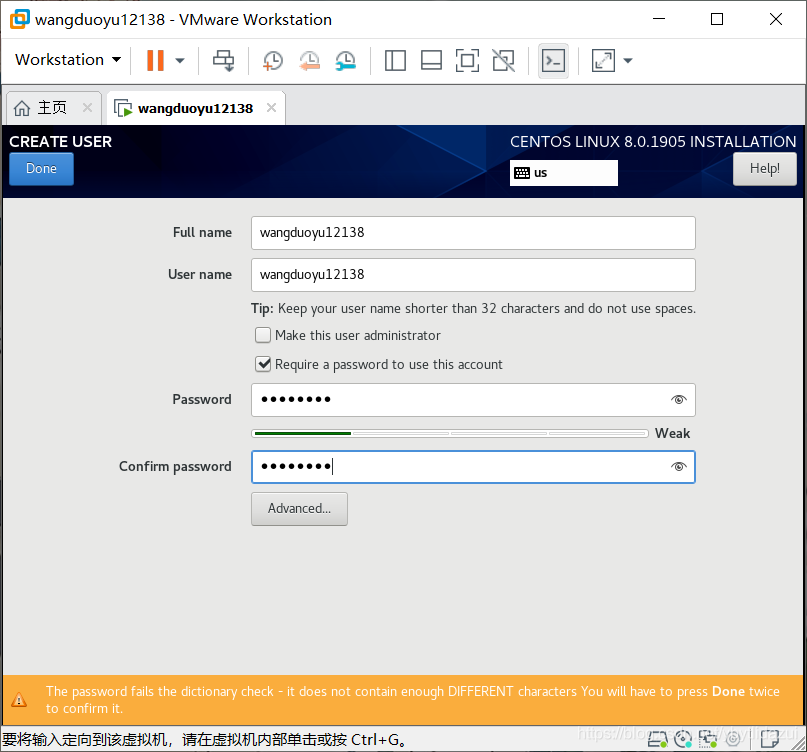Click the hard disk status bar icon
Viewport: 807px width, 752px height.
click(657, 739)
